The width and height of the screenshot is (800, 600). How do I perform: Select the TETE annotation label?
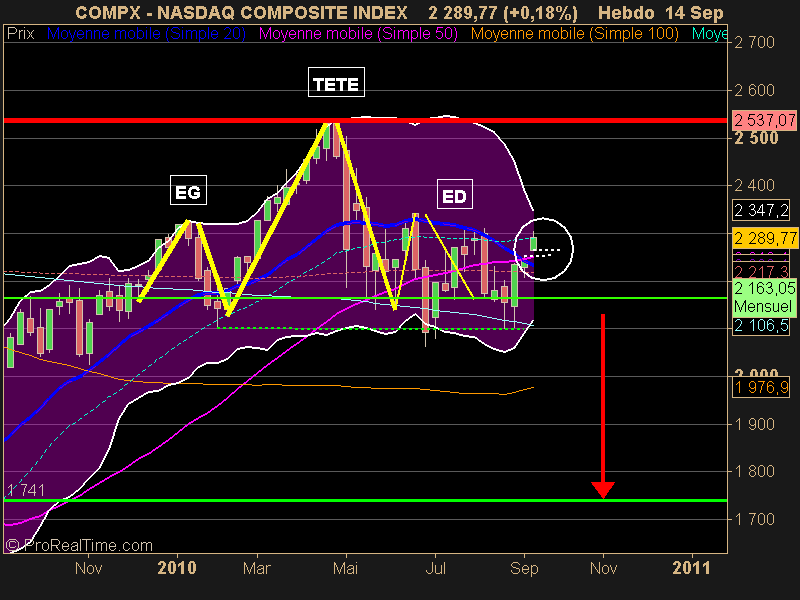[336, 82]
